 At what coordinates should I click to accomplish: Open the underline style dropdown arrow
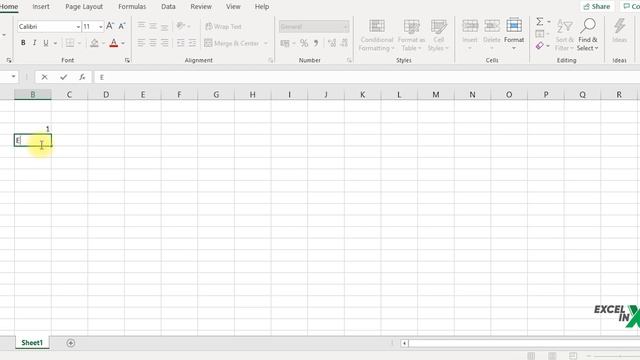click(55, 43)
